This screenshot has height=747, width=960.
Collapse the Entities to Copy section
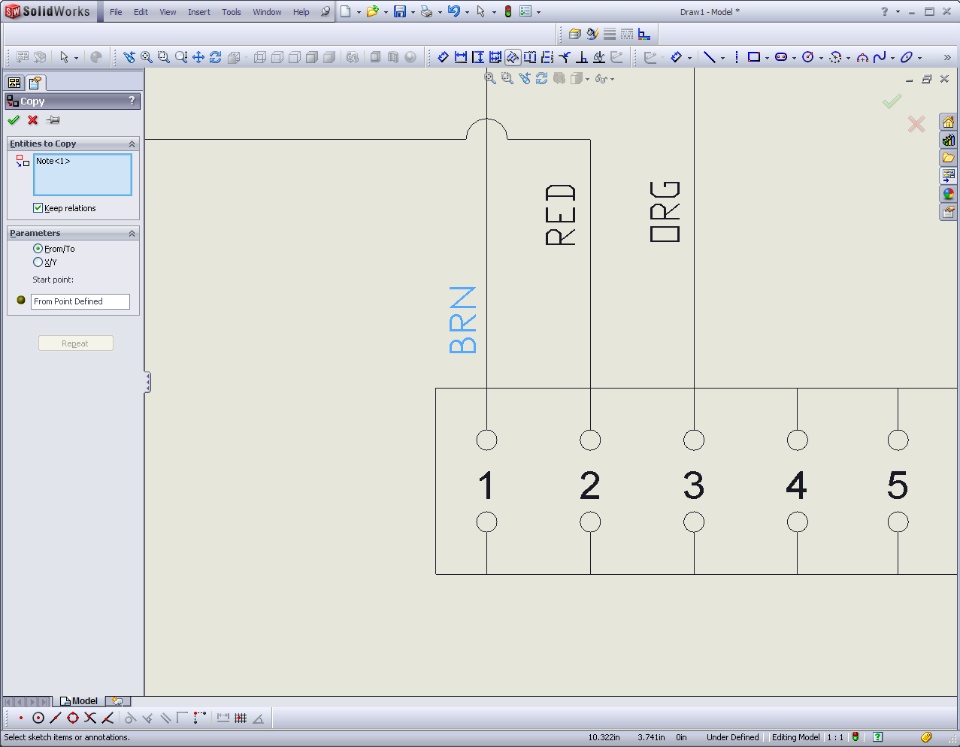132,144
